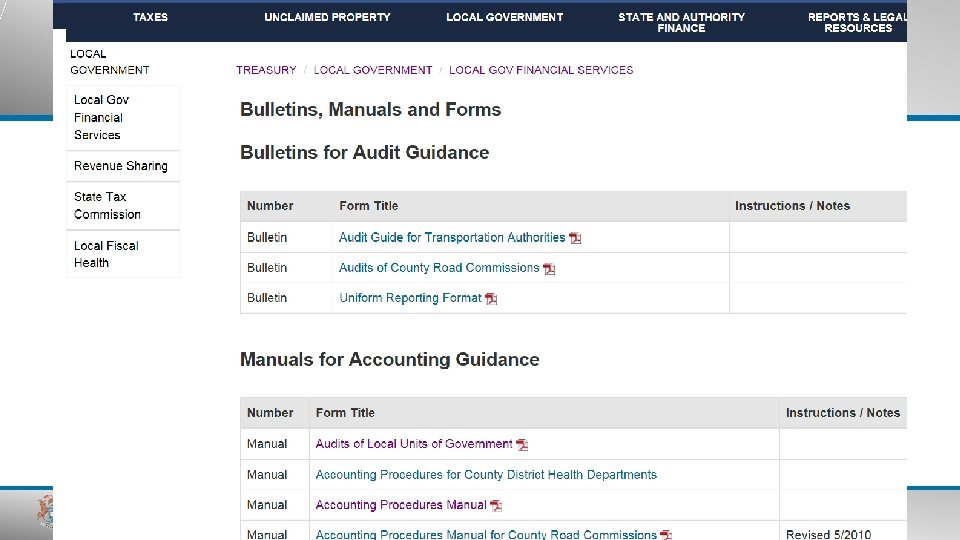This screenshot has width=960, height=540.
Task: Click Local Gov Financial Services breadcrumb
Action: pyautogui.click(x=541, y=70)
